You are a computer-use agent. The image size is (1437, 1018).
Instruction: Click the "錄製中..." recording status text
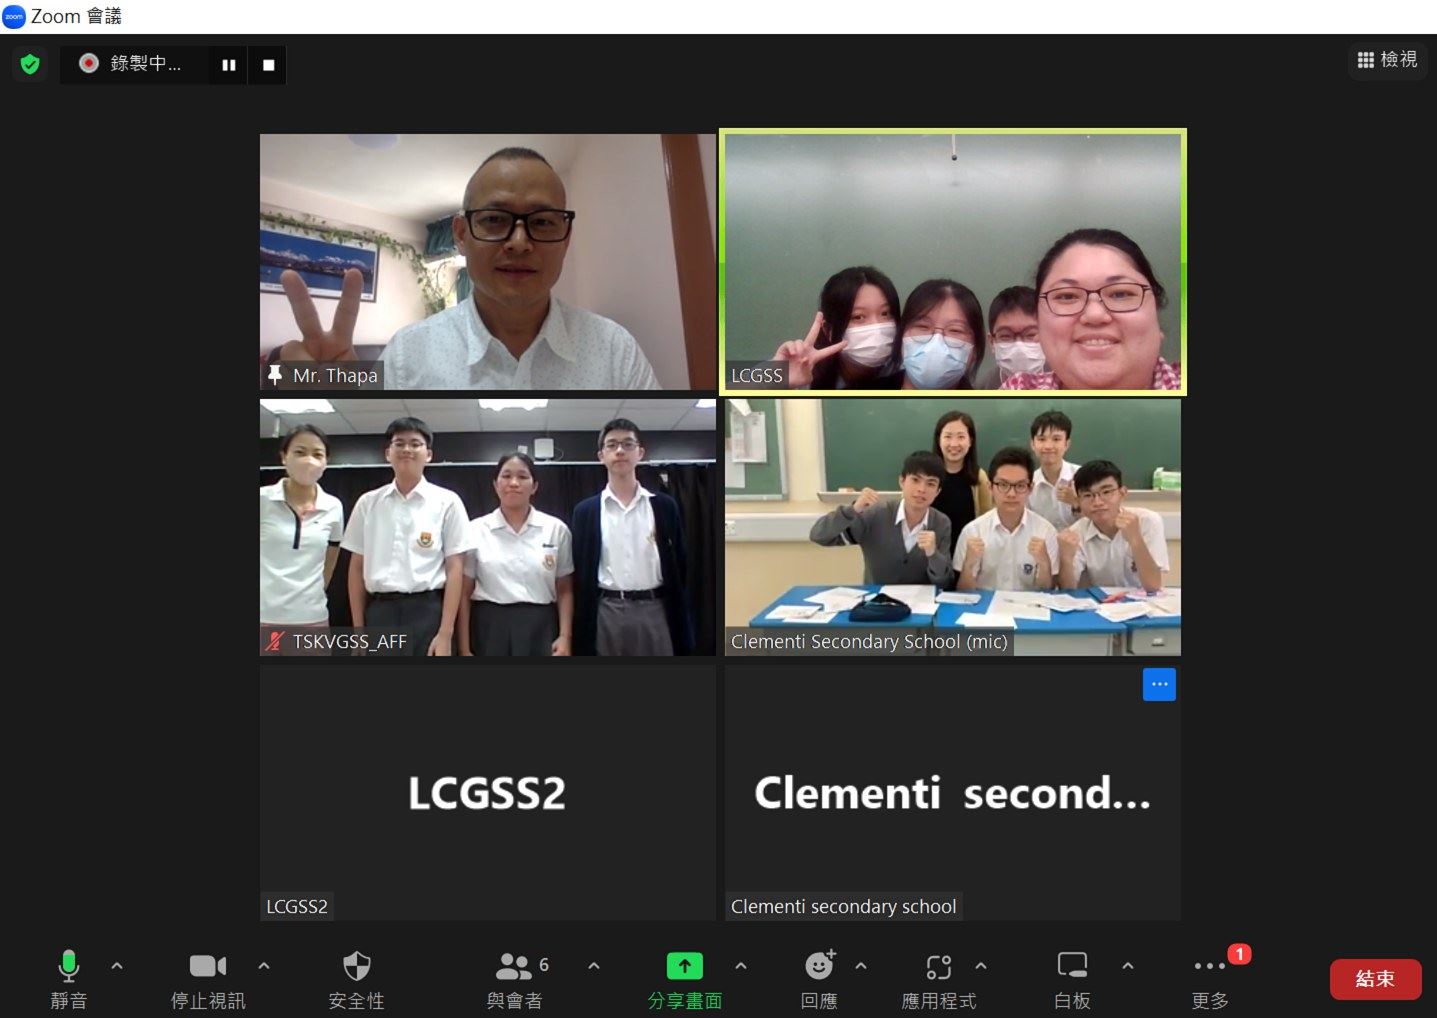point(146,63)
